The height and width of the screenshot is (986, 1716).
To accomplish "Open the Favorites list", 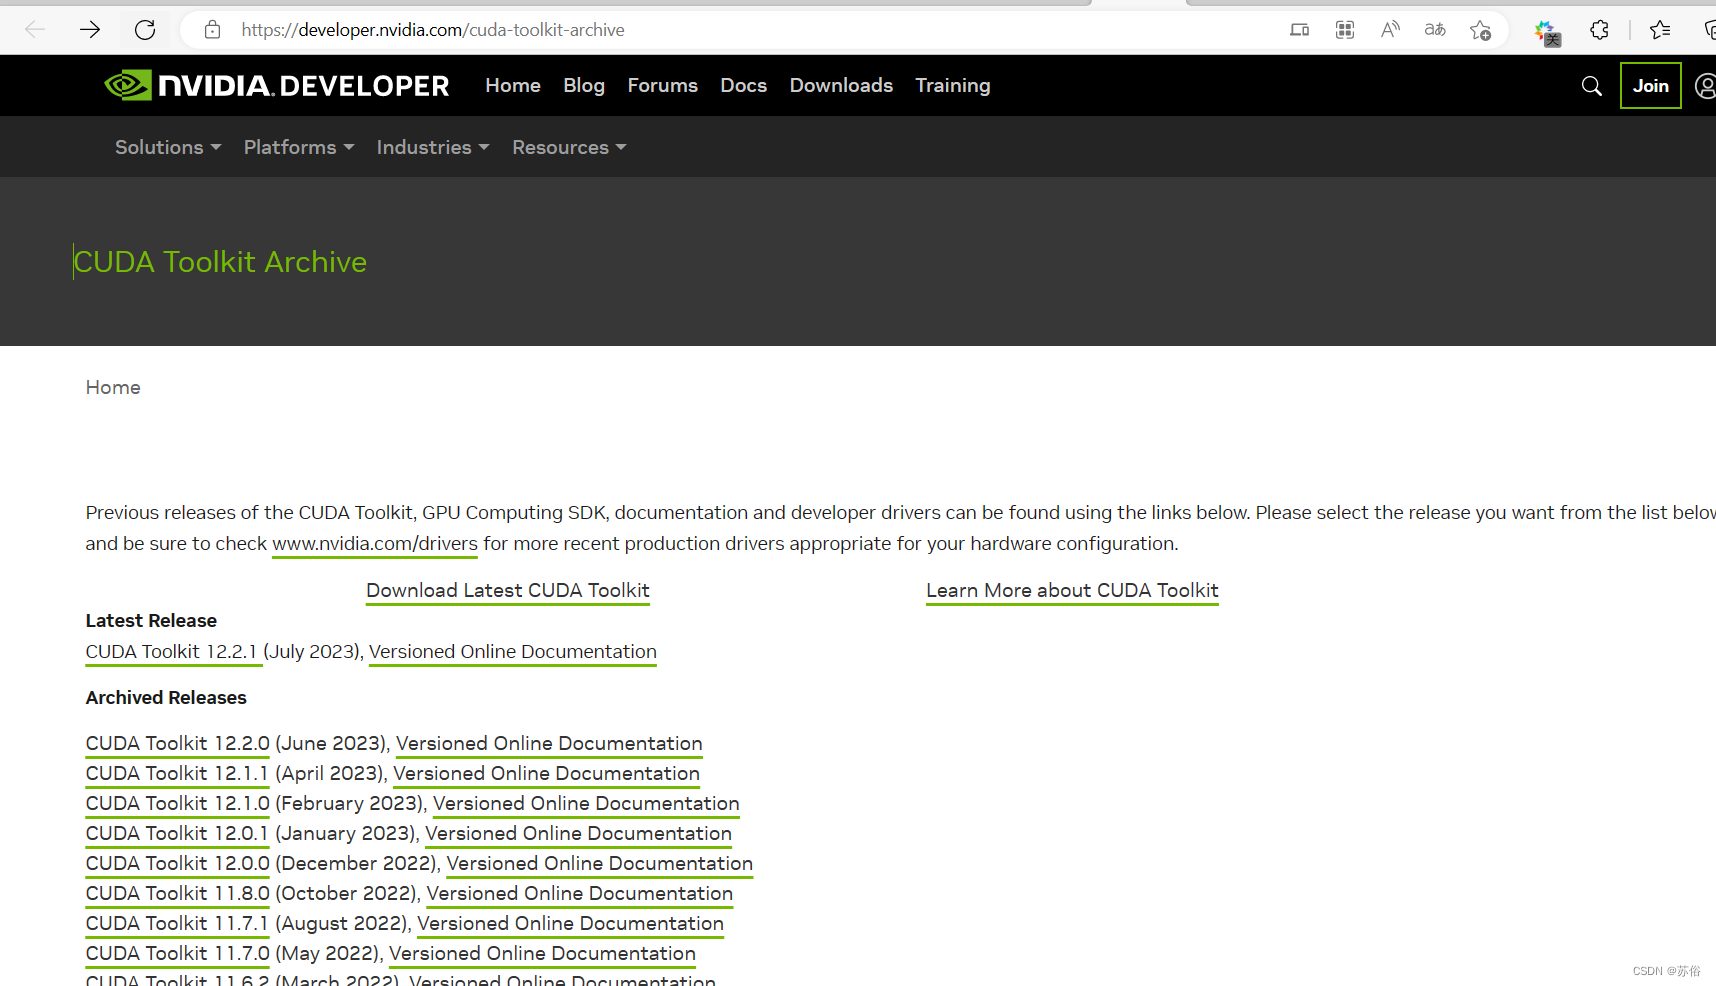I will (1660, 29).
